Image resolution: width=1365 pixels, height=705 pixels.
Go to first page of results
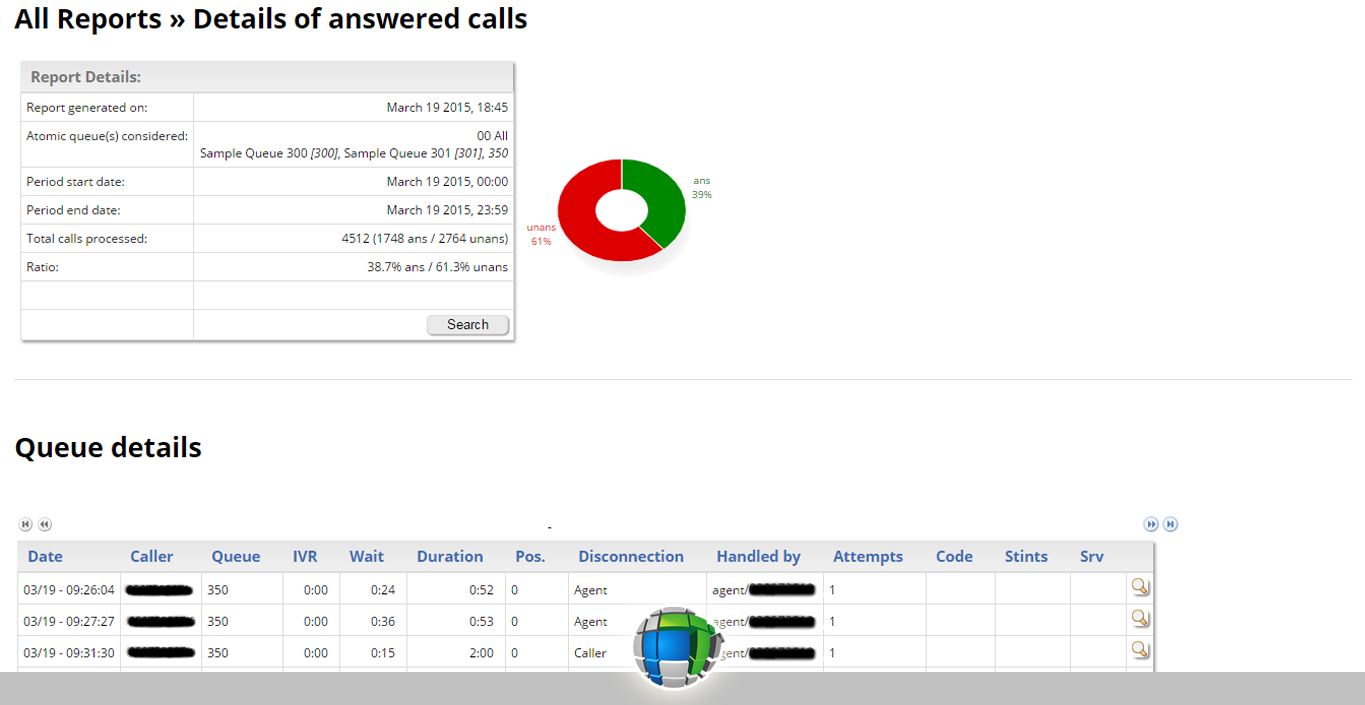click(x=26, y=524)
